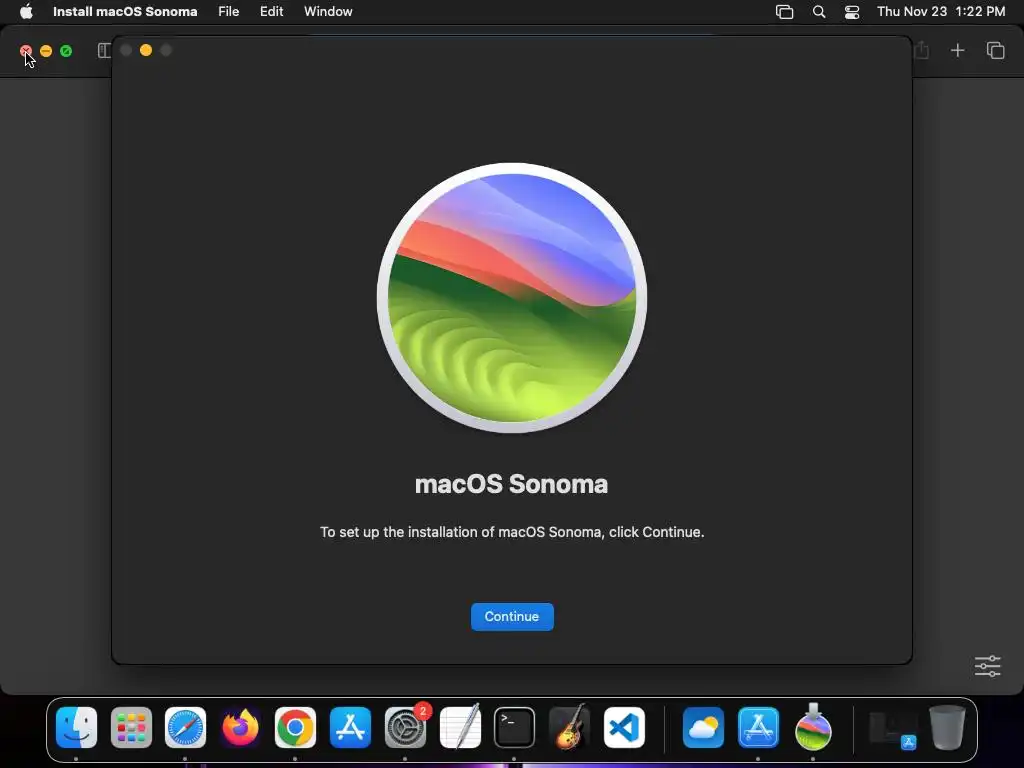Enter full screen with the green button
Viewport: 1024px width, 768px height.
tap(66, 51)
